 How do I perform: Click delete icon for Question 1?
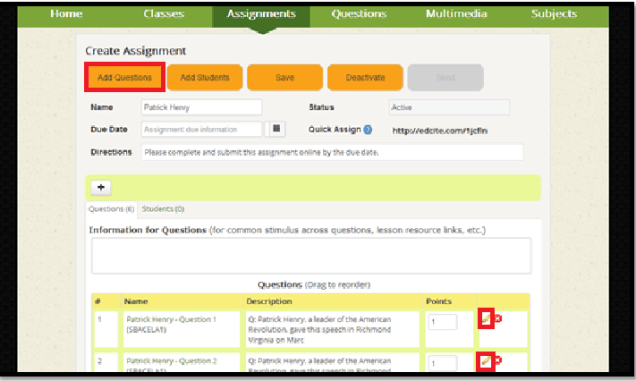coord(498,319)
